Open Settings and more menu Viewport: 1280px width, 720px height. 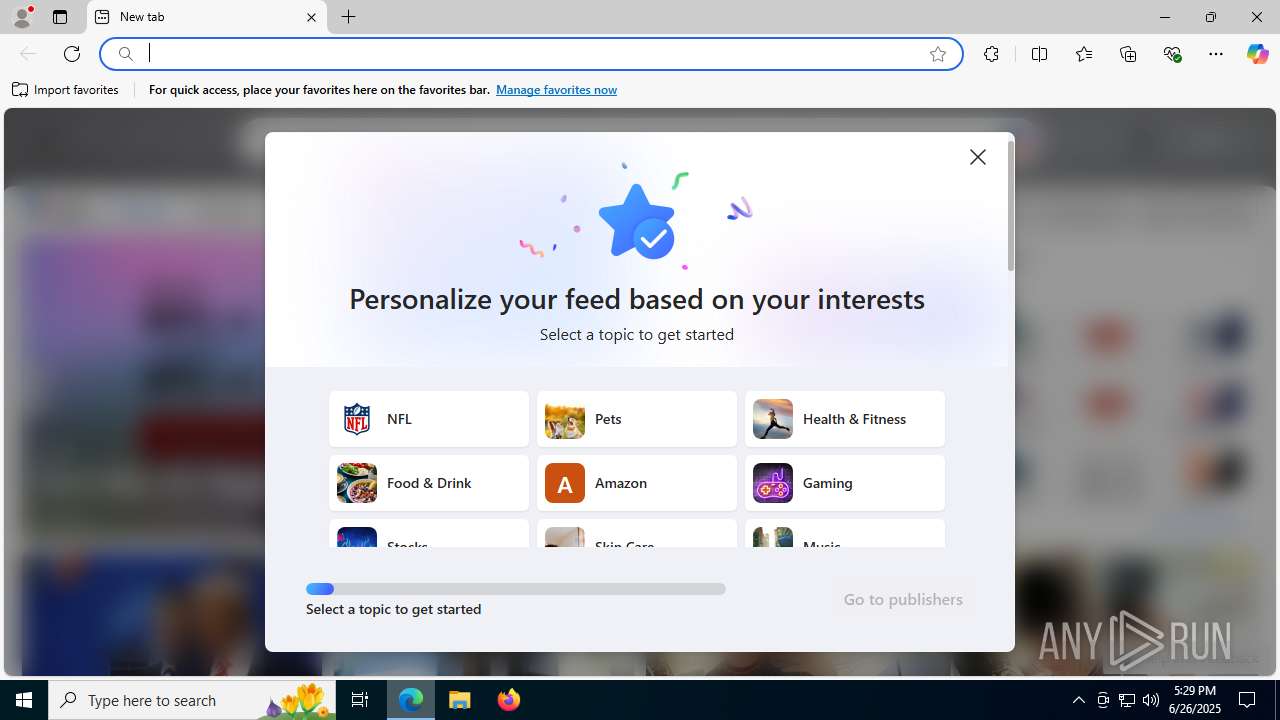1216,54
